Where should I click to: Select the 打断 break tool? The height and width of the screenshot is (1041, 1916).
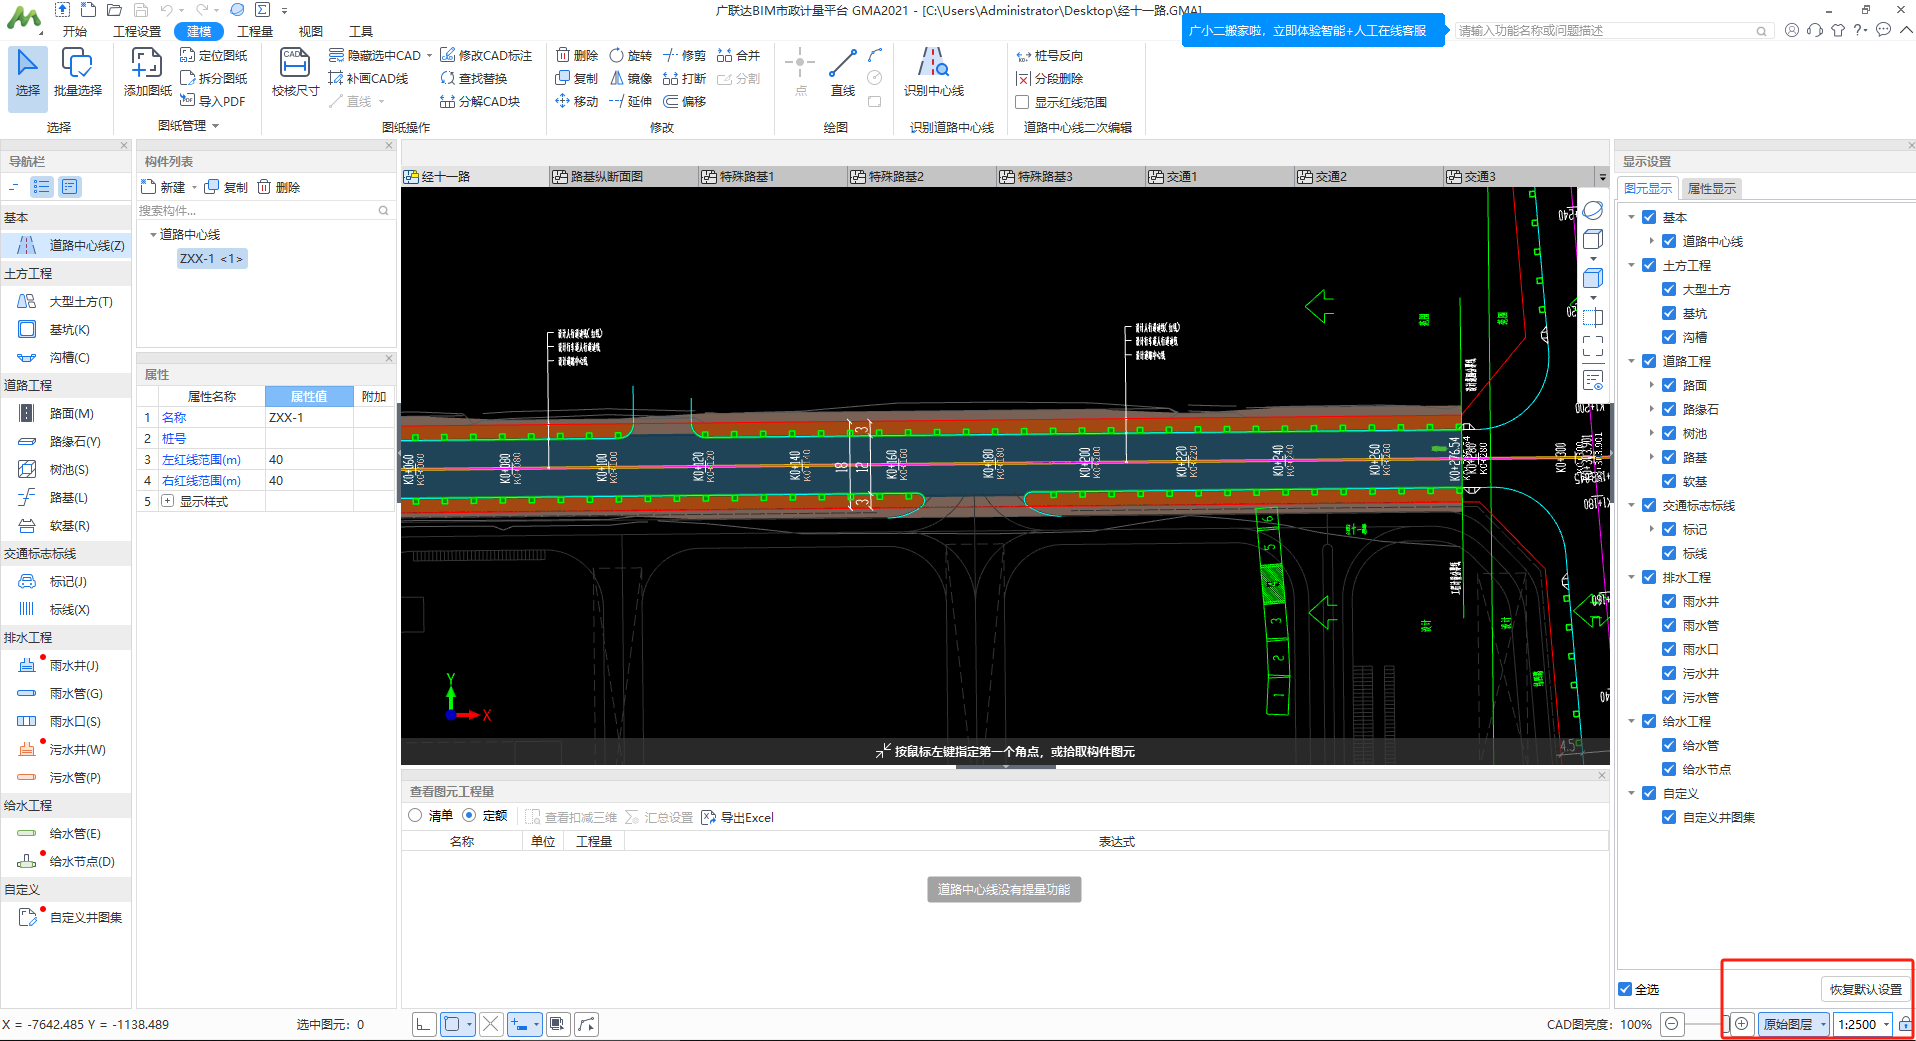pyautogui.click(x=684, y=78)
